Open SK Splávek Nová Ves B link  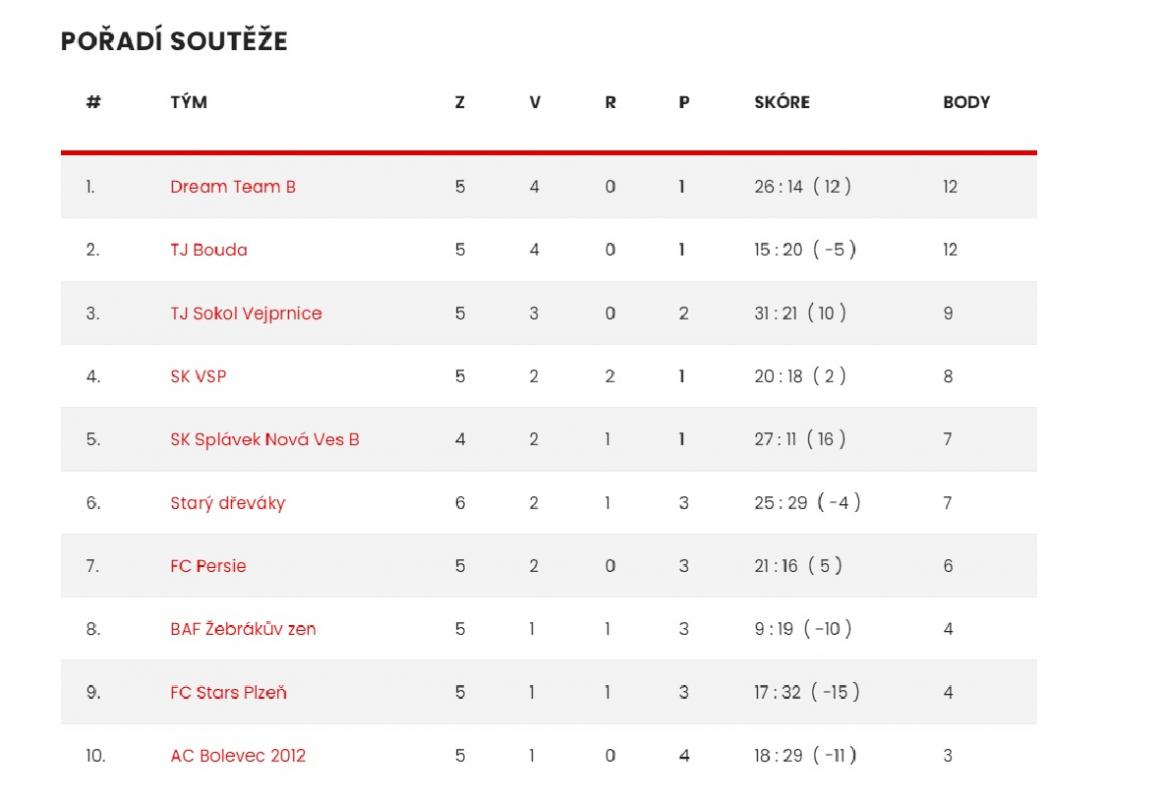265,439
